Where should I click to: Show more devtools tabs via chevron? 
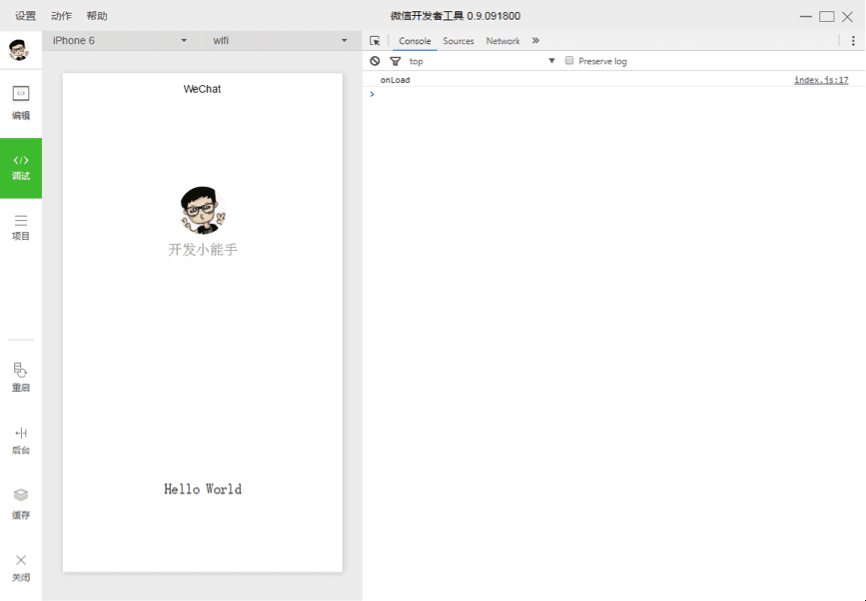[x=536, y=41]
